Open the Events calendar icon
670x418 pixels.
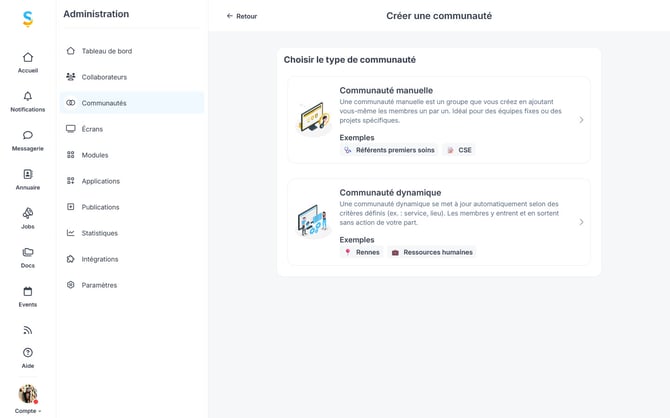point(28,291)
